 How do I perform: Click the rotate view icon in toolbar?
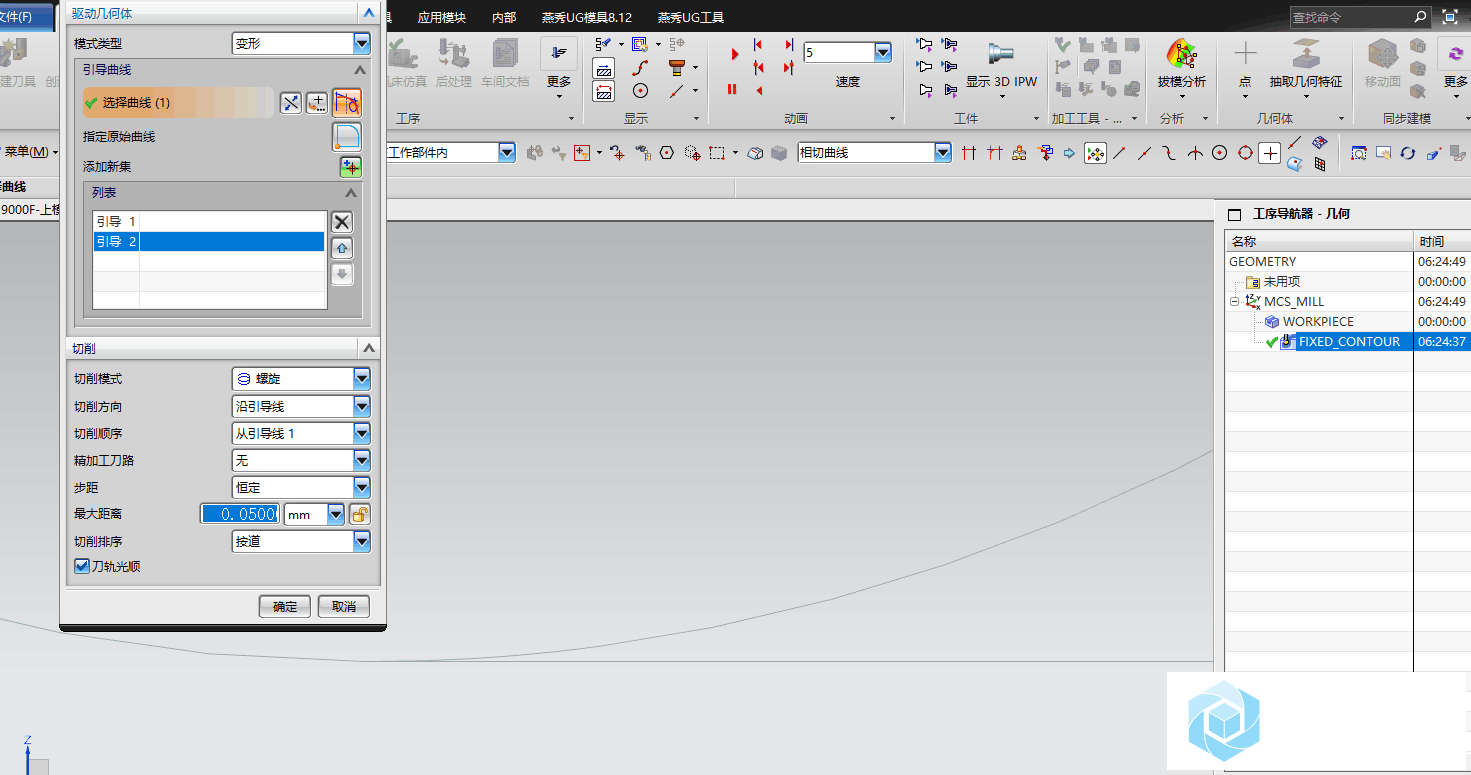tap(1408, 153)
